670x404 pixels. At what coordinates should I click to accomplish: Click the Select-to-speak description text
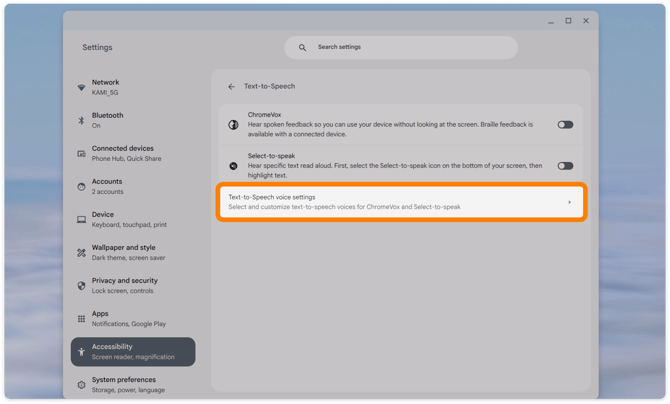[x=395, y=171]
